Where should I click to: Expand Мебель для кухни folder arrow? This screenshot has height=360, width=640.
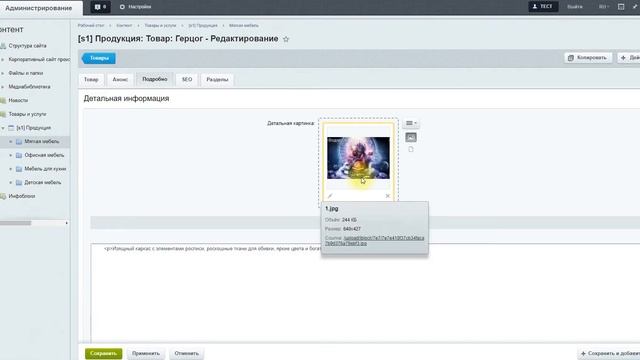point(11,169)
